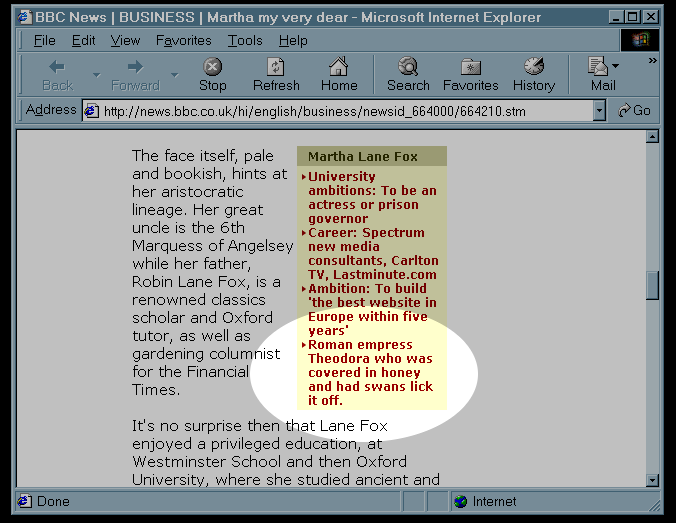Image resolution: width=676 pixels, height=523 pixels.
Task: Open the File menu
Action: (x=44, y=41)
